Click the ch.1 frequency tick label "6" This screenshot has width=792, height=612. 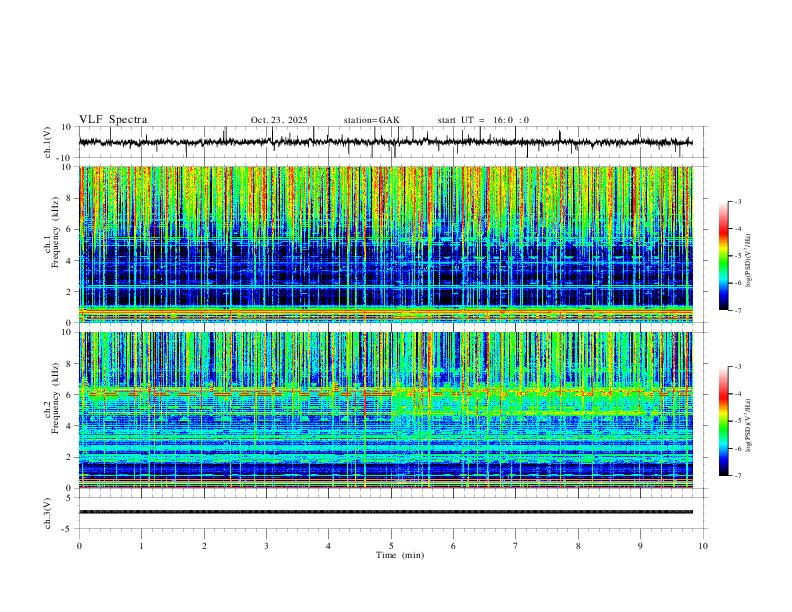point(69,229)
